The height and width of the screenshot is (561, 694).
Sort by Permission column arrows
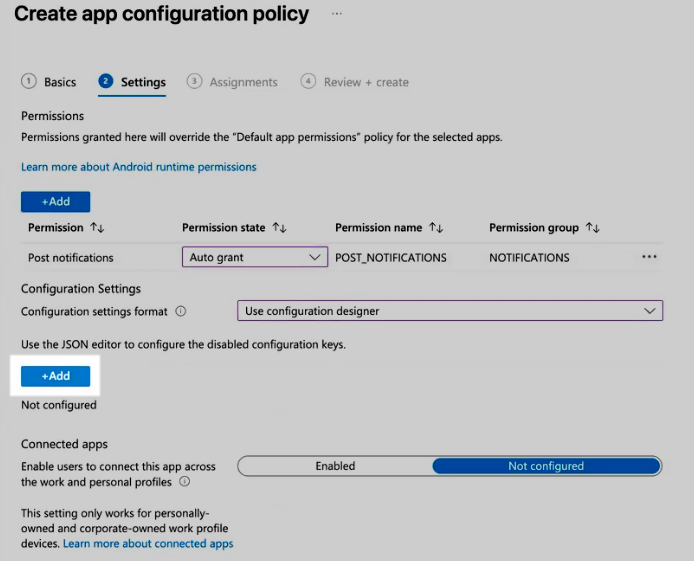(x=97, y=228)
